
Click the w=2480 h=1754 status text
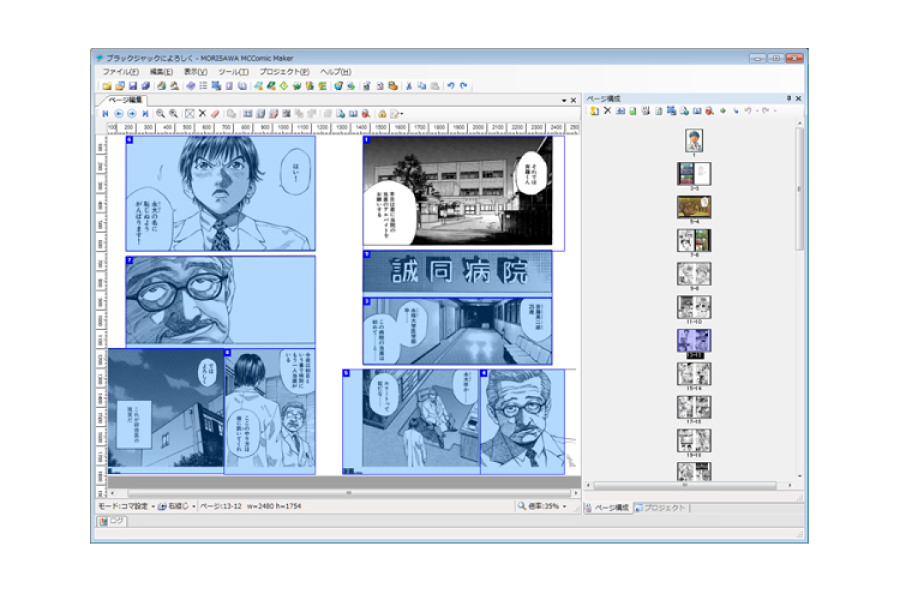tap(274, 506)
